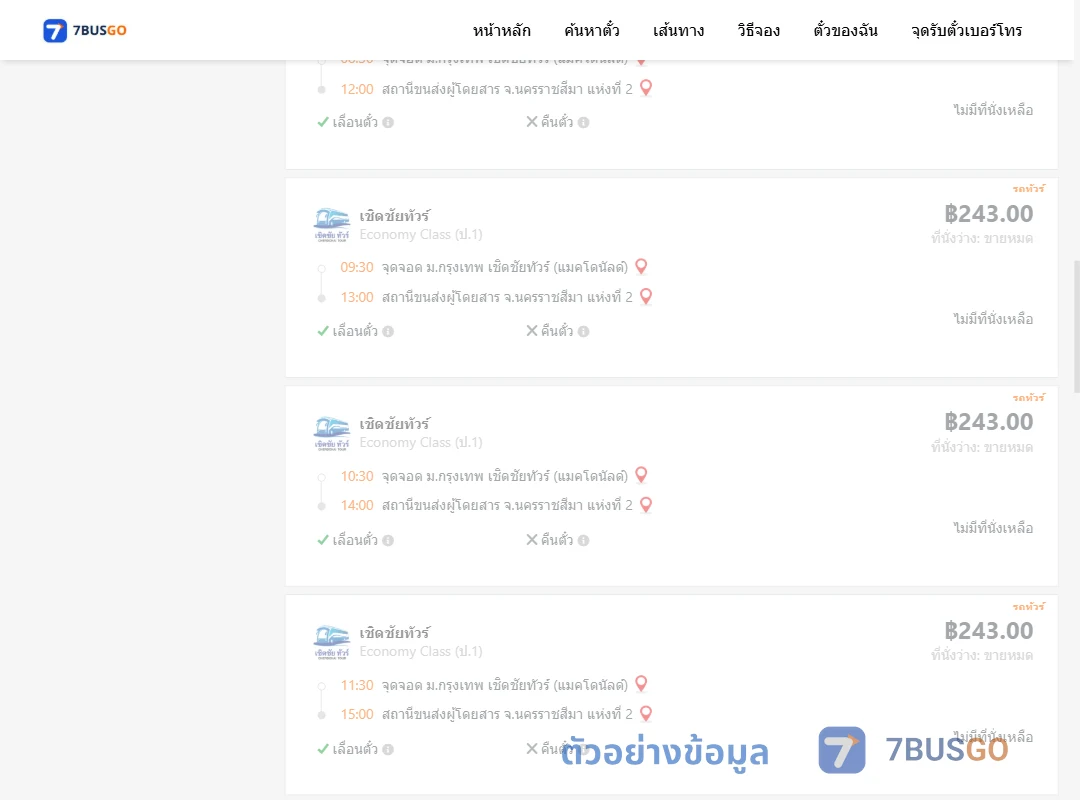Click bus operator logo on 09:30 trip
This screenshot has height=800, width=1080.
pos(331,225)
